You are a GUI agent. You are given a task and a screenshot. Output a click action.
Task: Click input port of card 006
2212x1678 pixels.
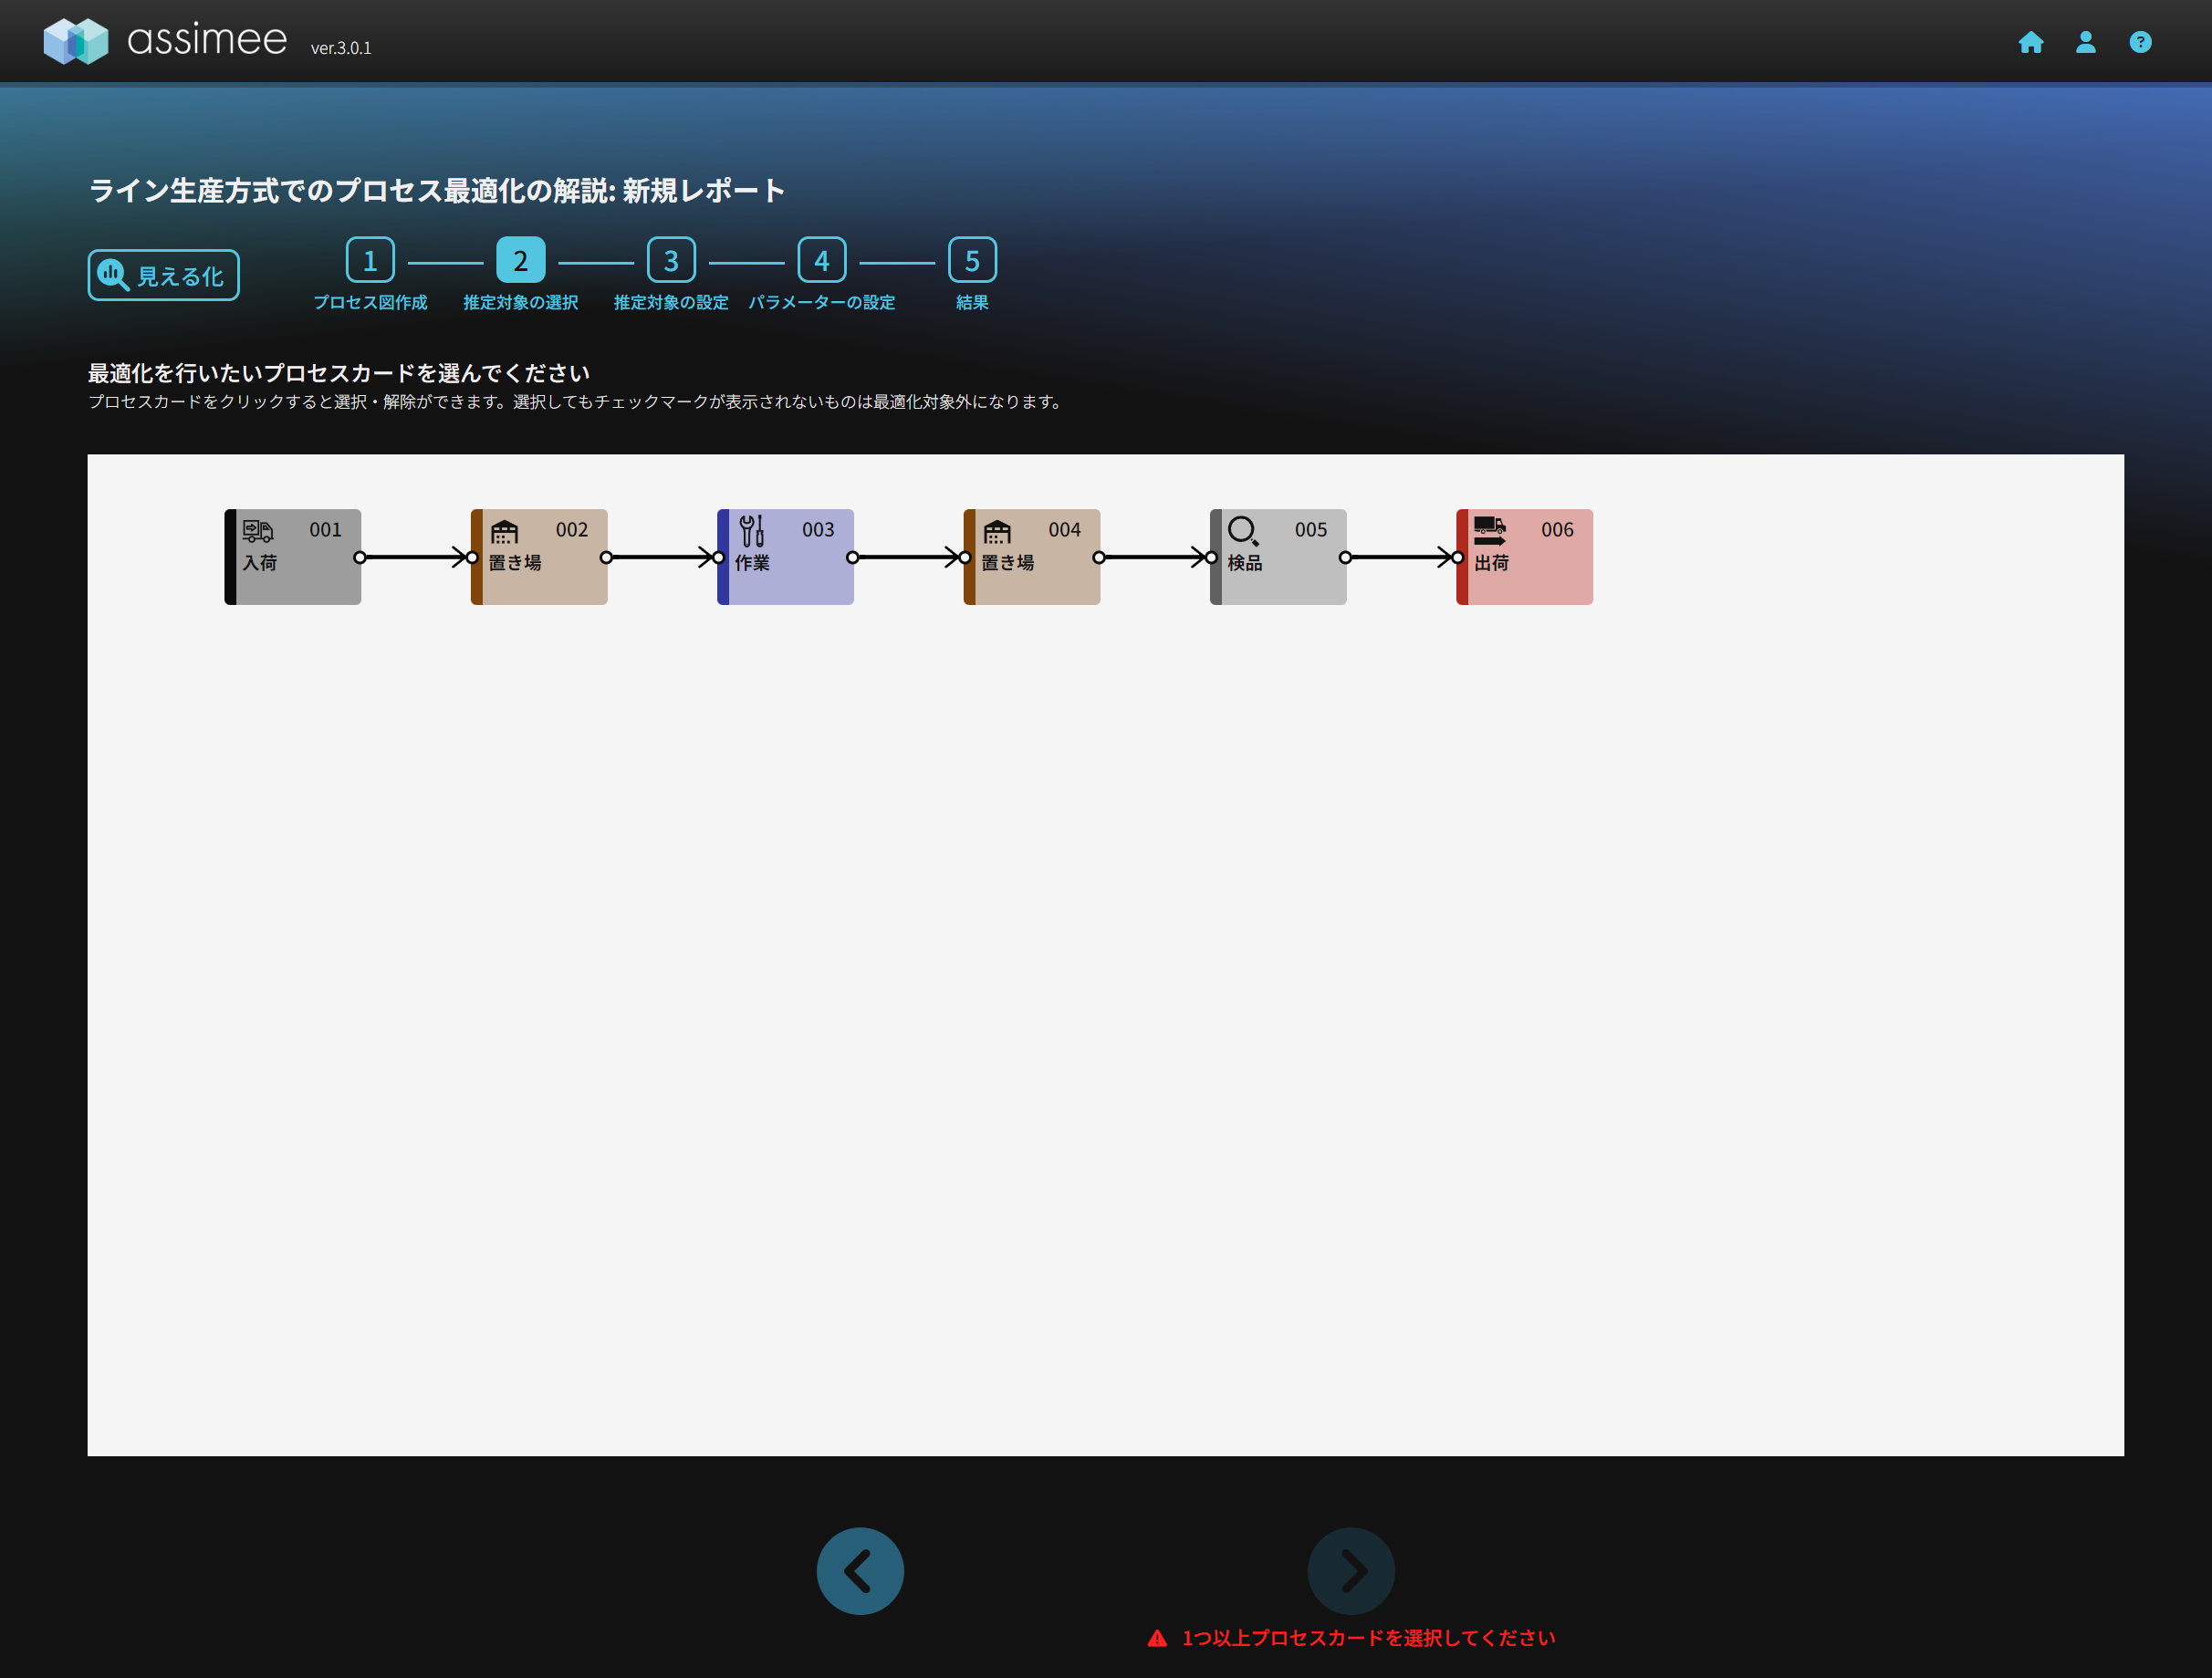1458,557
